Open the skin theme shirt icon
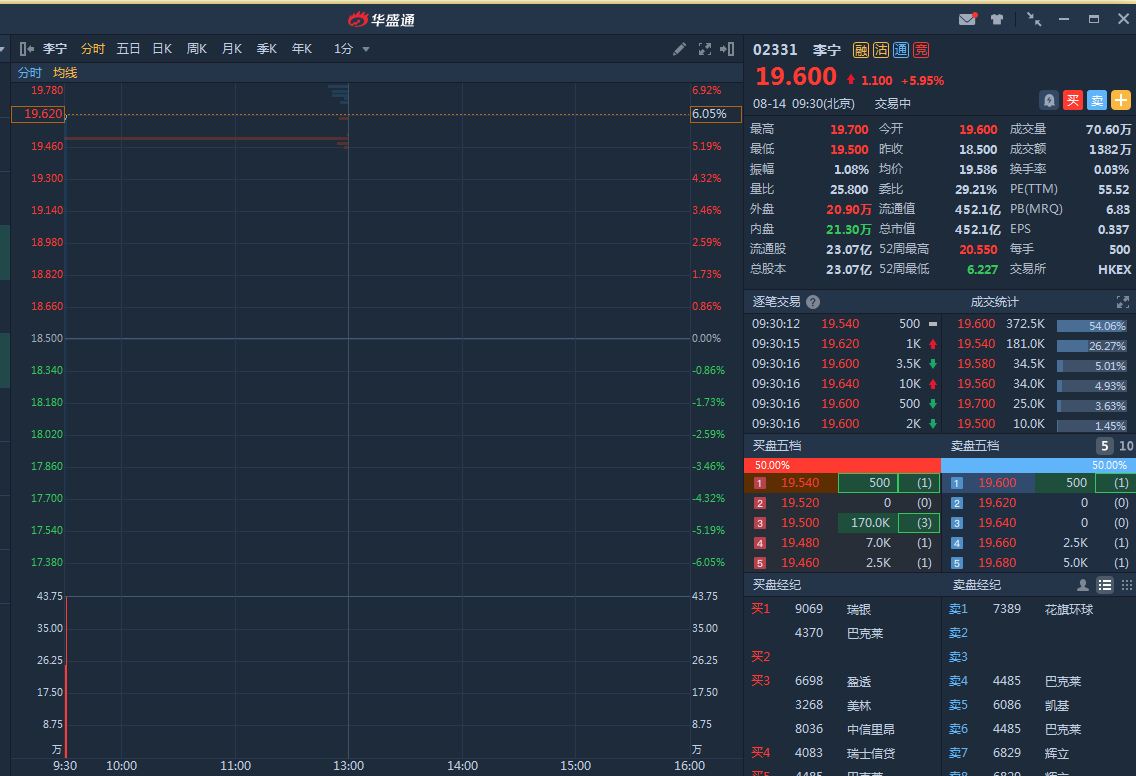This screenshot has height=776, width=1136. click(997, 20)
